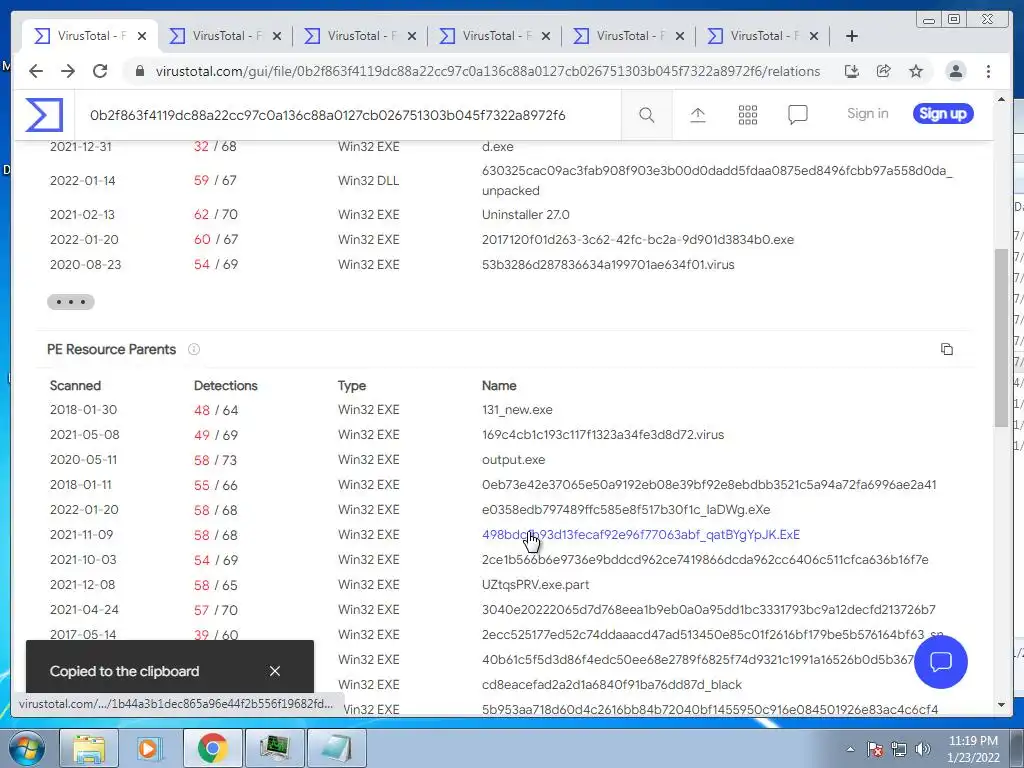Go forward in Chrome
The height and width of the screenshot is (768, 1024).
68,71
